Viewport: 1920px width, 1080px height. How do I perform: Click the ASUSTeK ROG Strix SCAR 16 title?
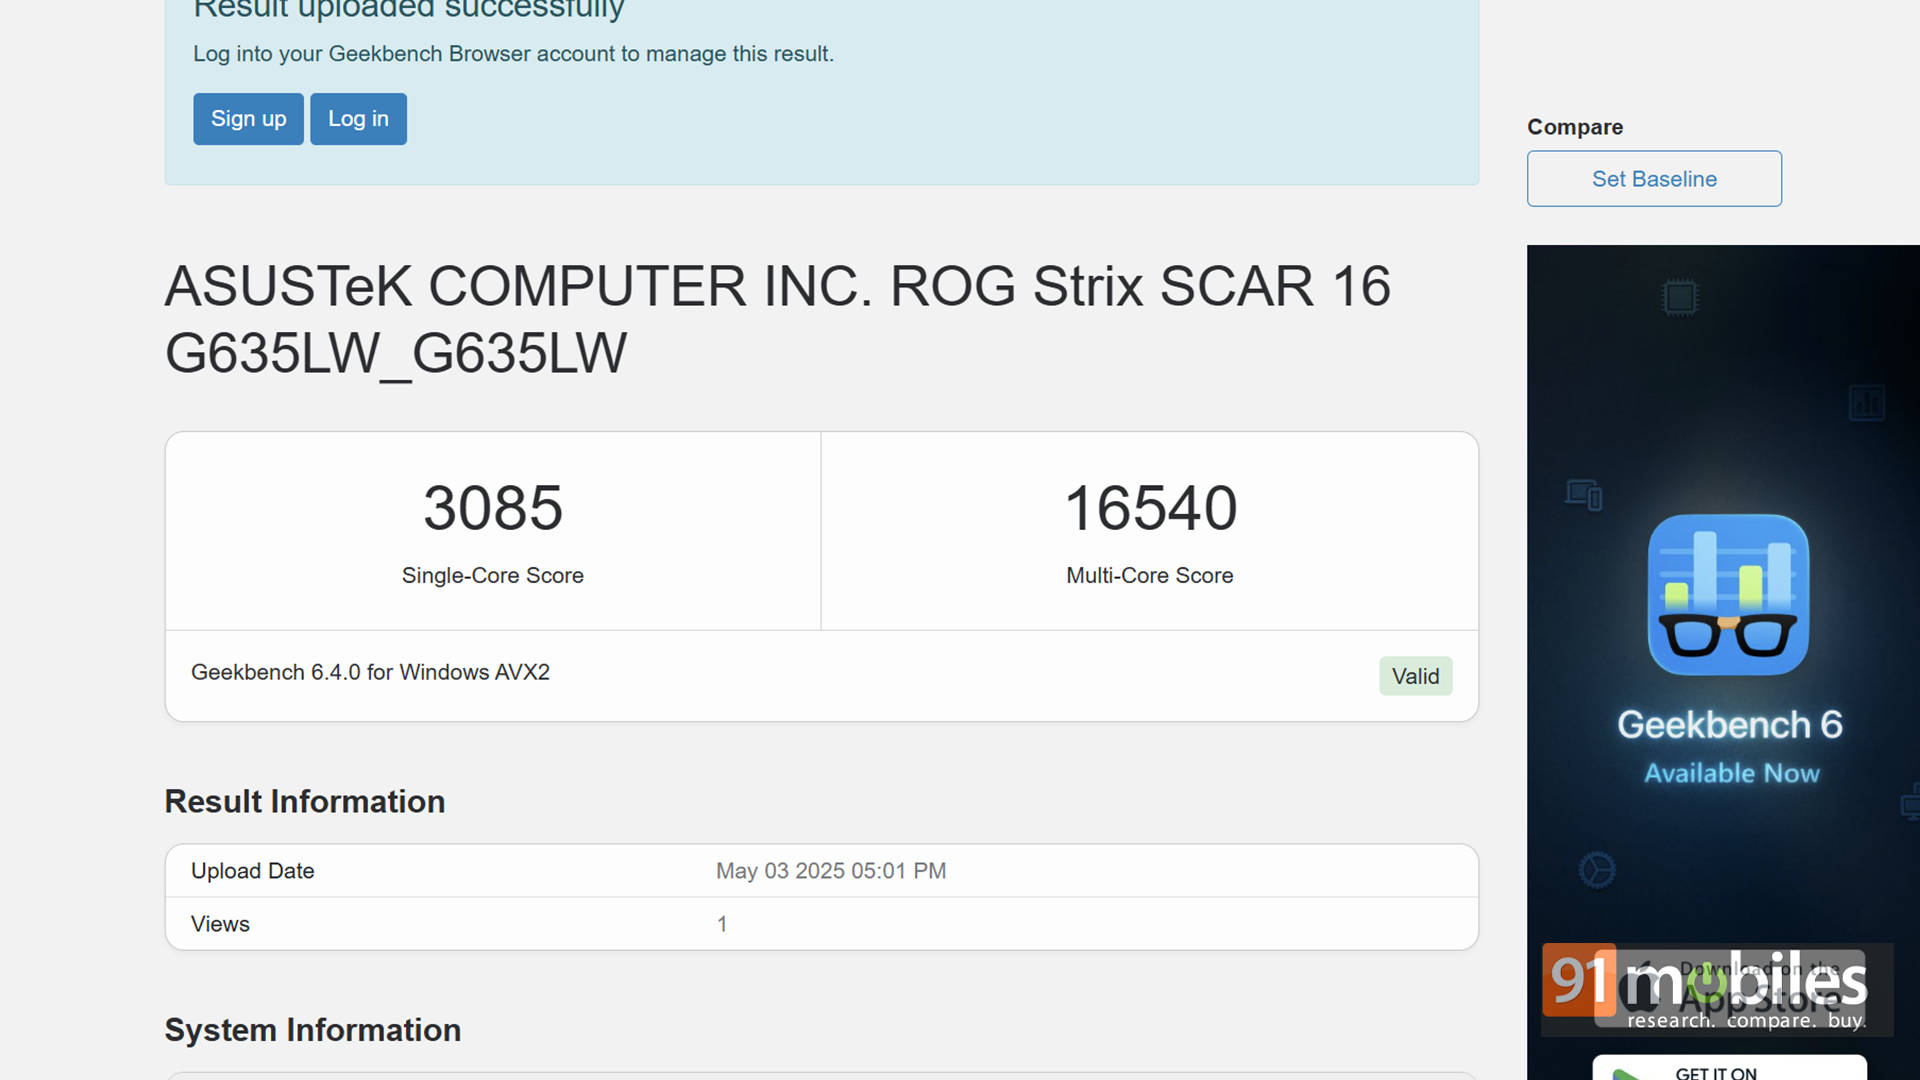(x=777, y=320)
